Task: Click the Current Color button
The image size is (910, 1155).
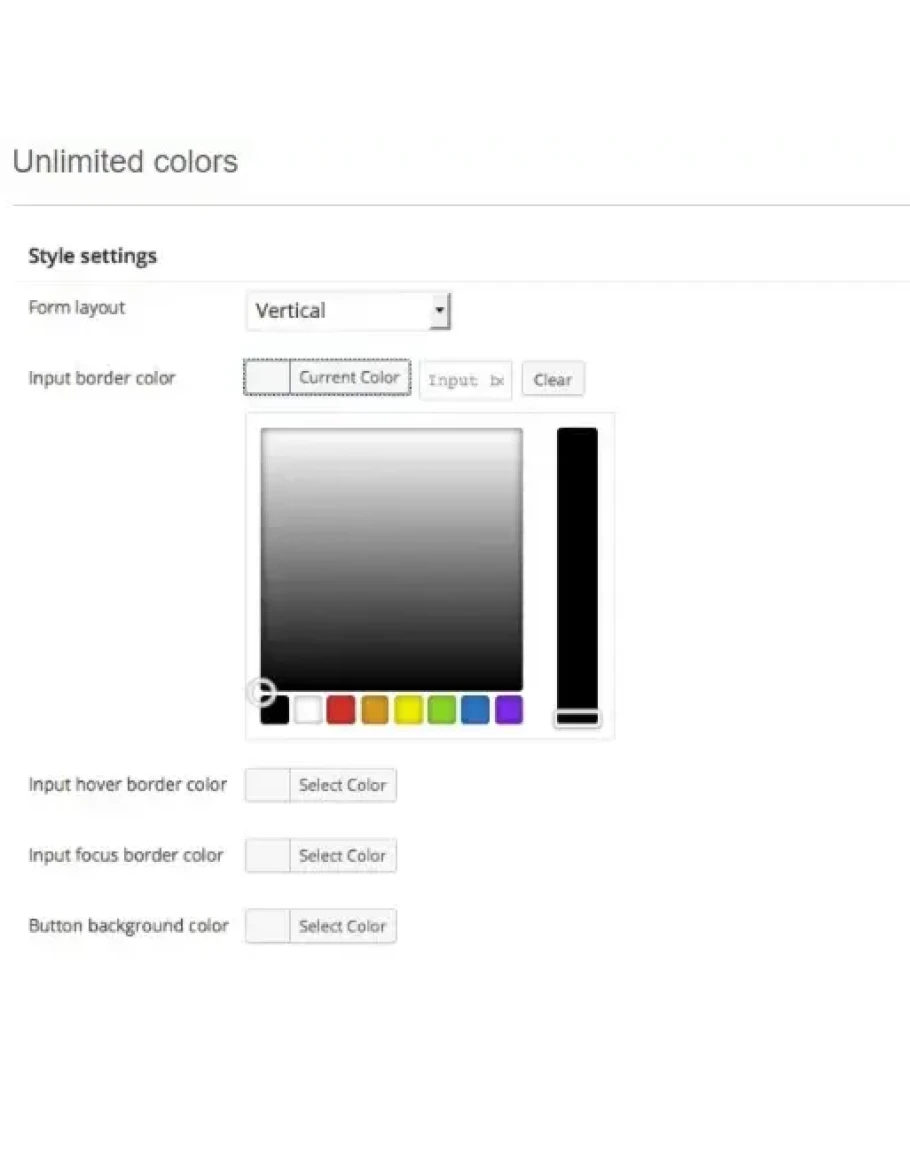Action: [x=349, y=377]
